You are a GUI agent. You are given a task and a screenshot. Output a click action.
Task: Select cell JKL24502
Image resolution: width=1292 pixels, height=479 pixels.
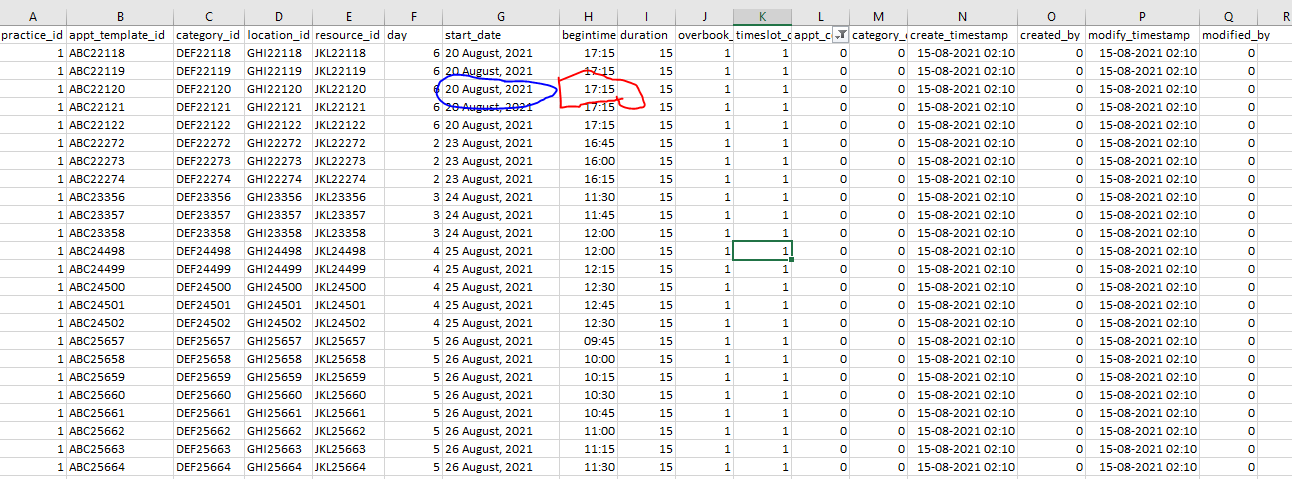click(x=347, y=323)
